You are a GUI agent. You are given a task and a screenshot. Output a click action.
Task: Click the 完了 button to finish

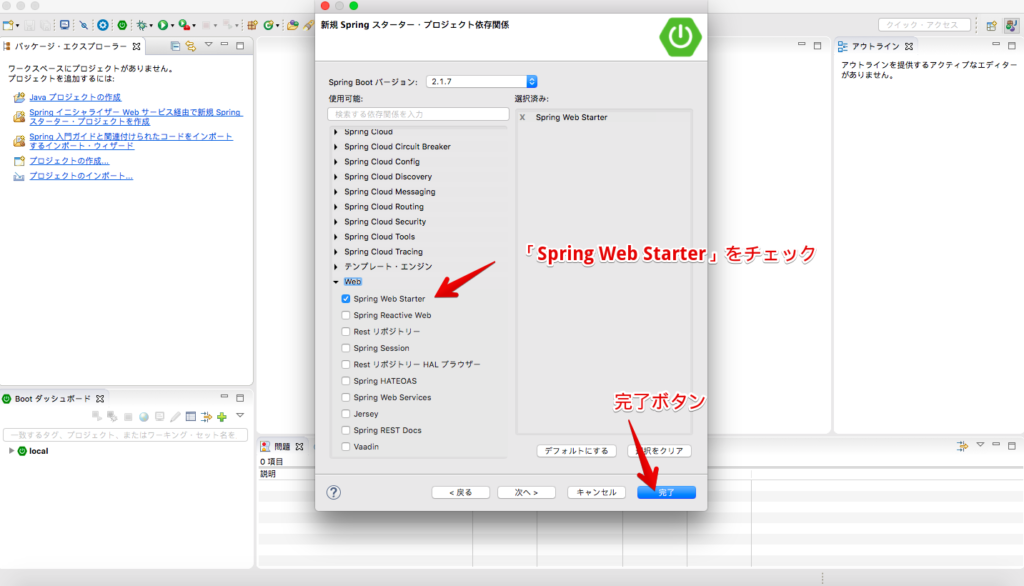point(665,492)
